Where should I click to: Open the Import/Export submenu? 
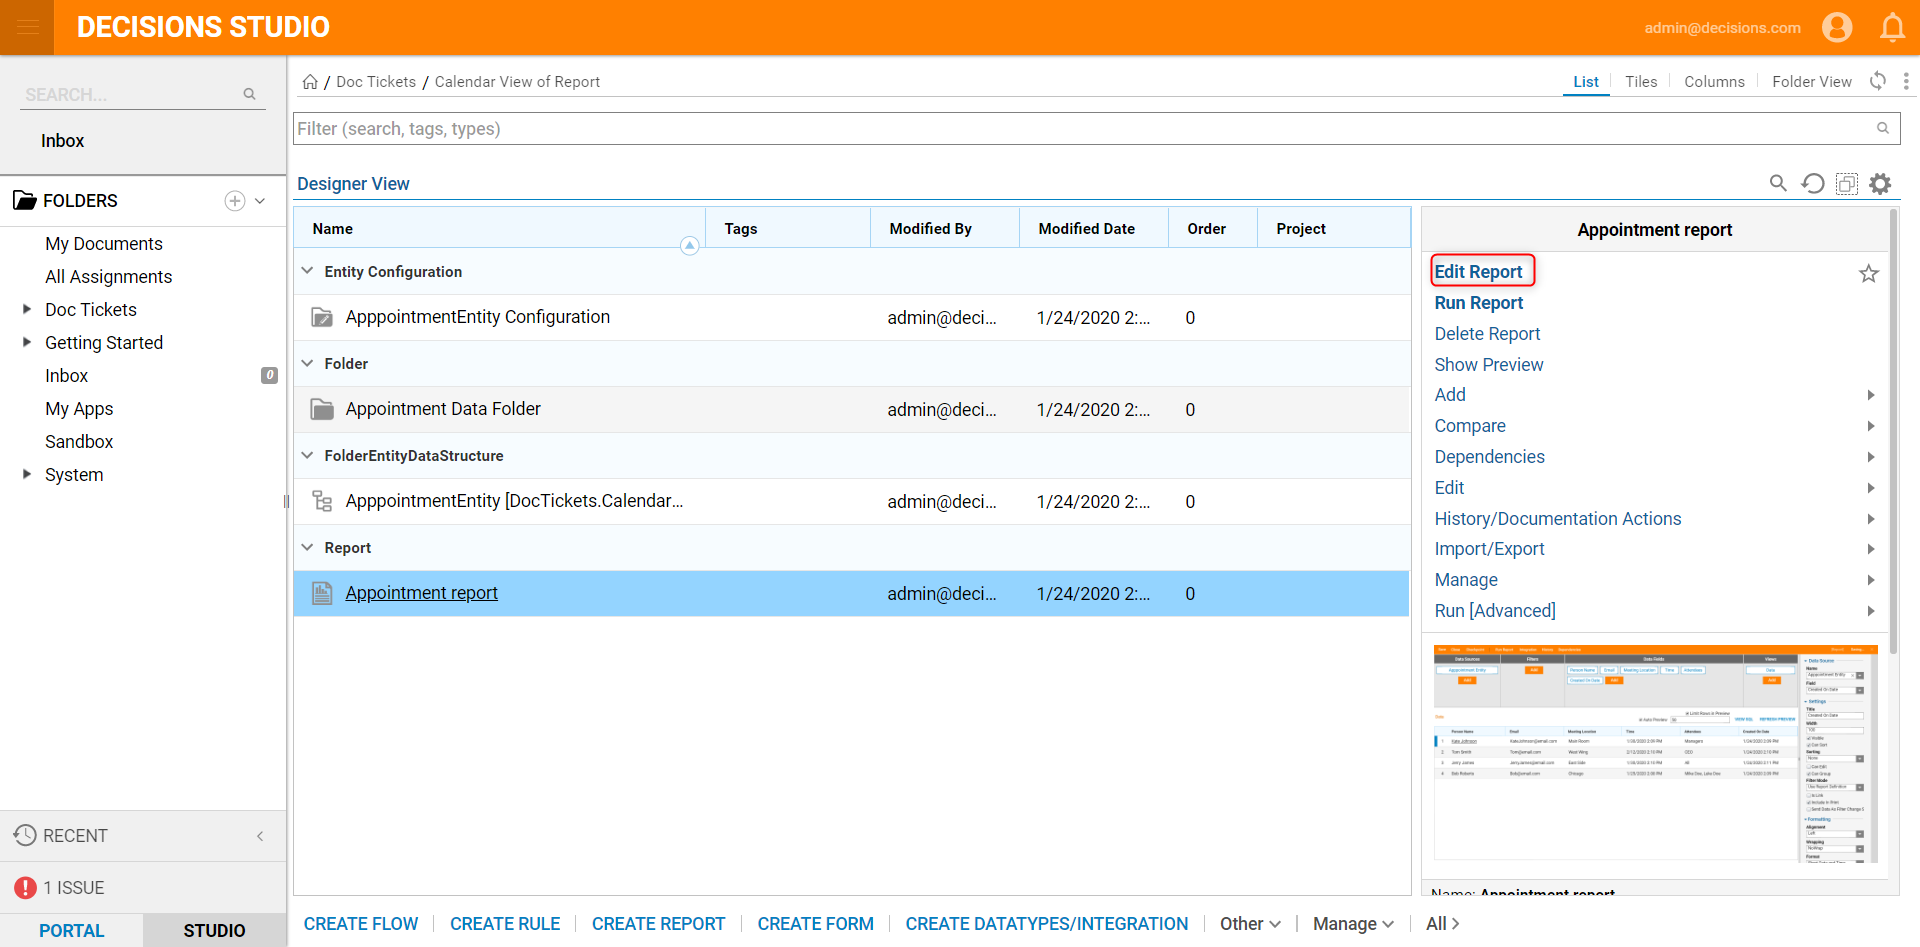[1655, 549]
